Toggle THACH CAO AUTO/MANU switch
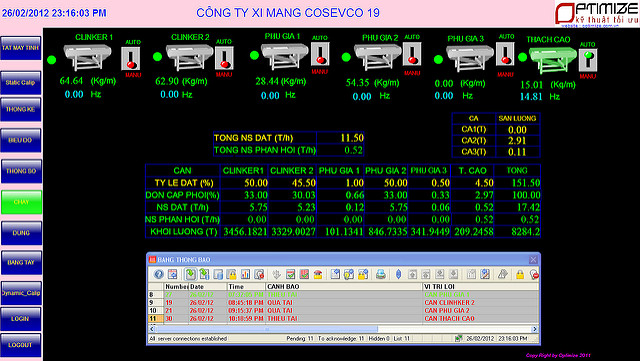The width and height of the screenshot is (640, 361). coord(588,60)
